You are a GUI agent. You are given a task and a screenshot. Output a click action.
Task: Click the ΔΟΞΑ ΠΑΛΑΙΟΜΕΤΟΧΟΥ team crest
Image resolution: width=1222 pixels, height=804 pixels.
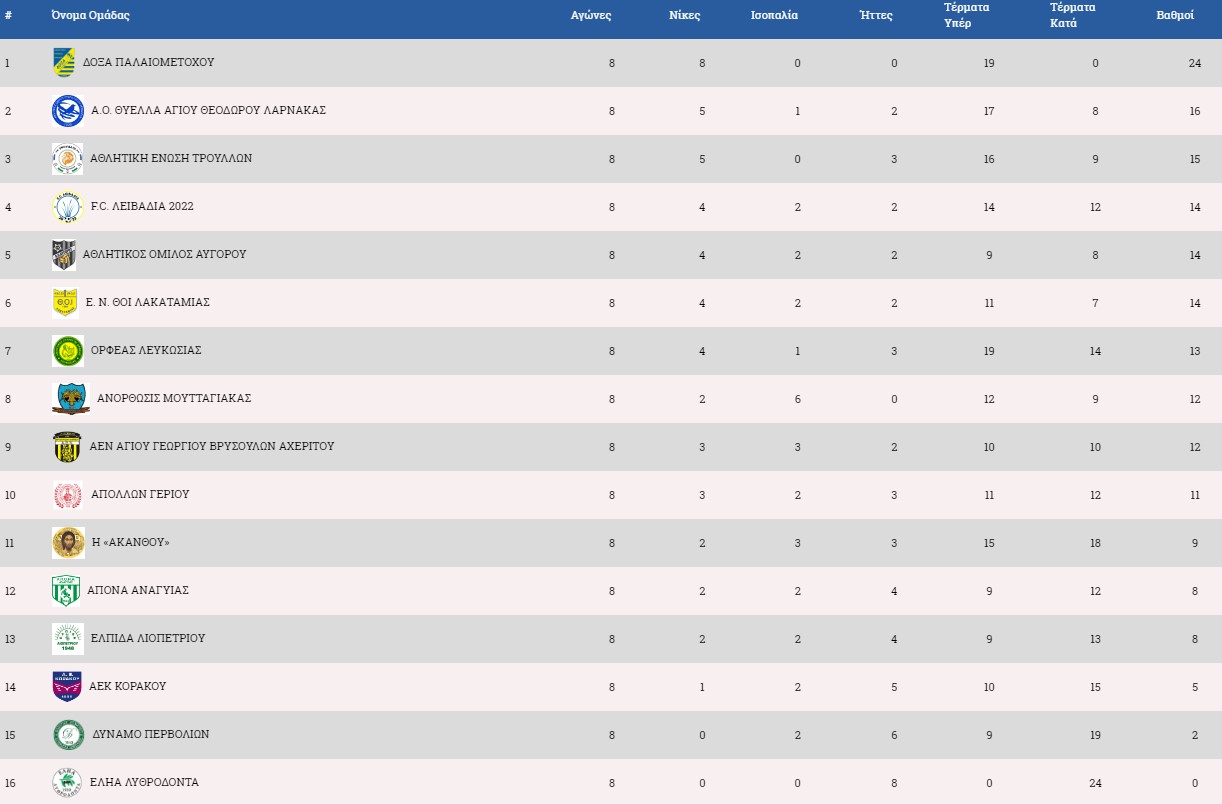click(x=64, y=62)
